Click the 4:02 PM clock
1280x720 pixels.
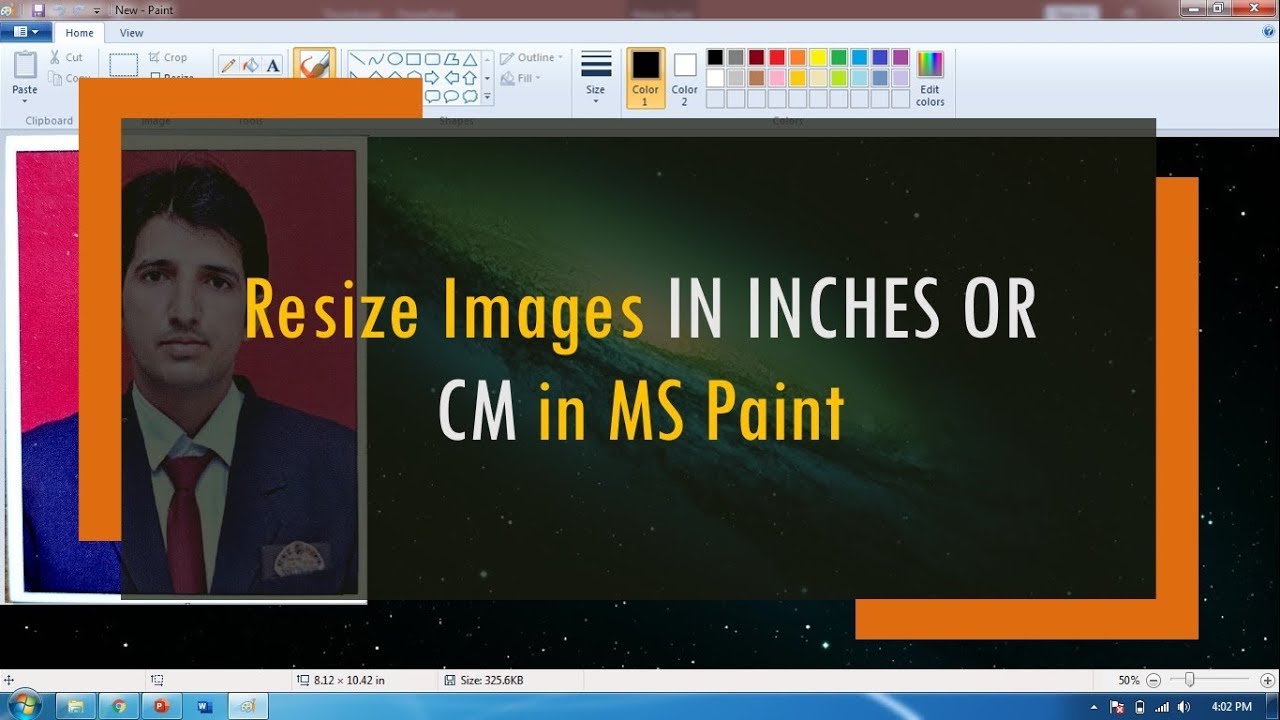tap(1231, 707)
